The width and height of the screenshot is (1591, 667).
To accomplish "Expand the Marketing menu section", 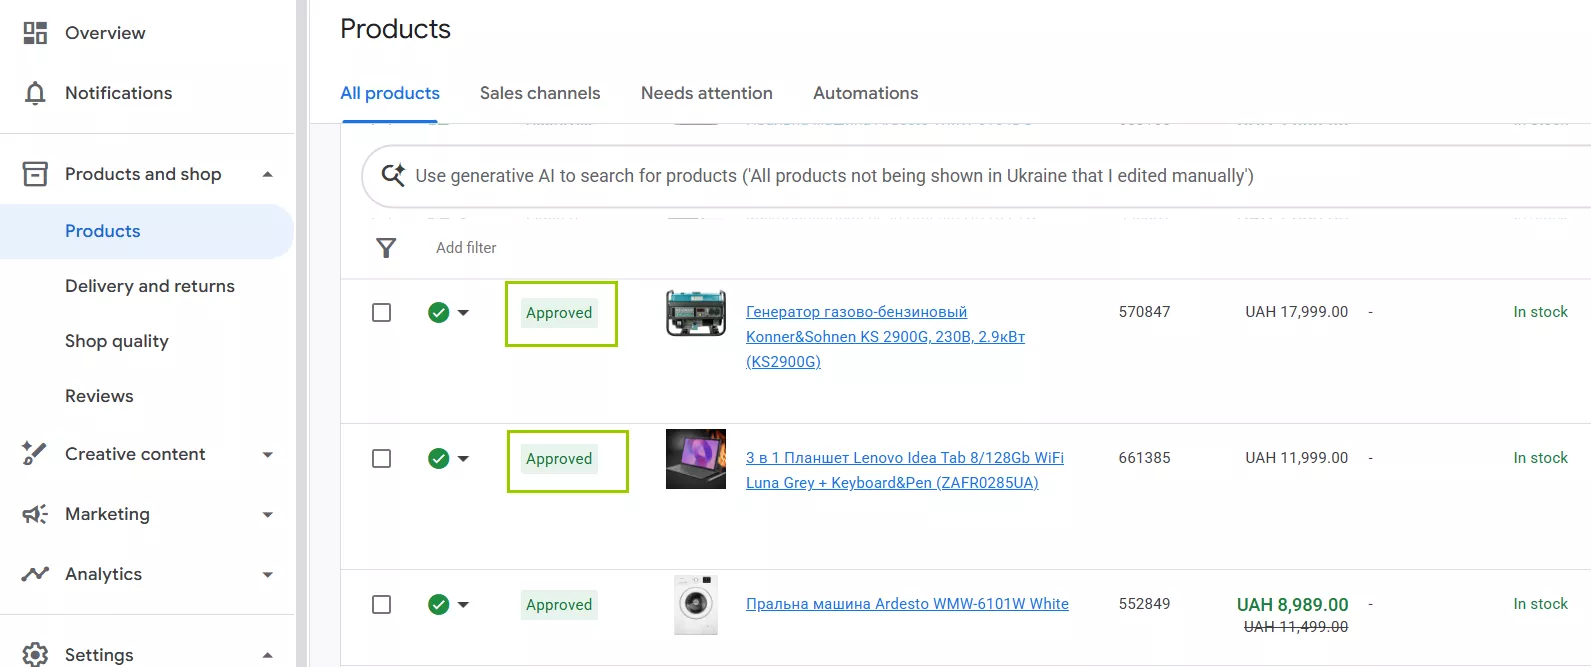I will (x=267, y=515).
